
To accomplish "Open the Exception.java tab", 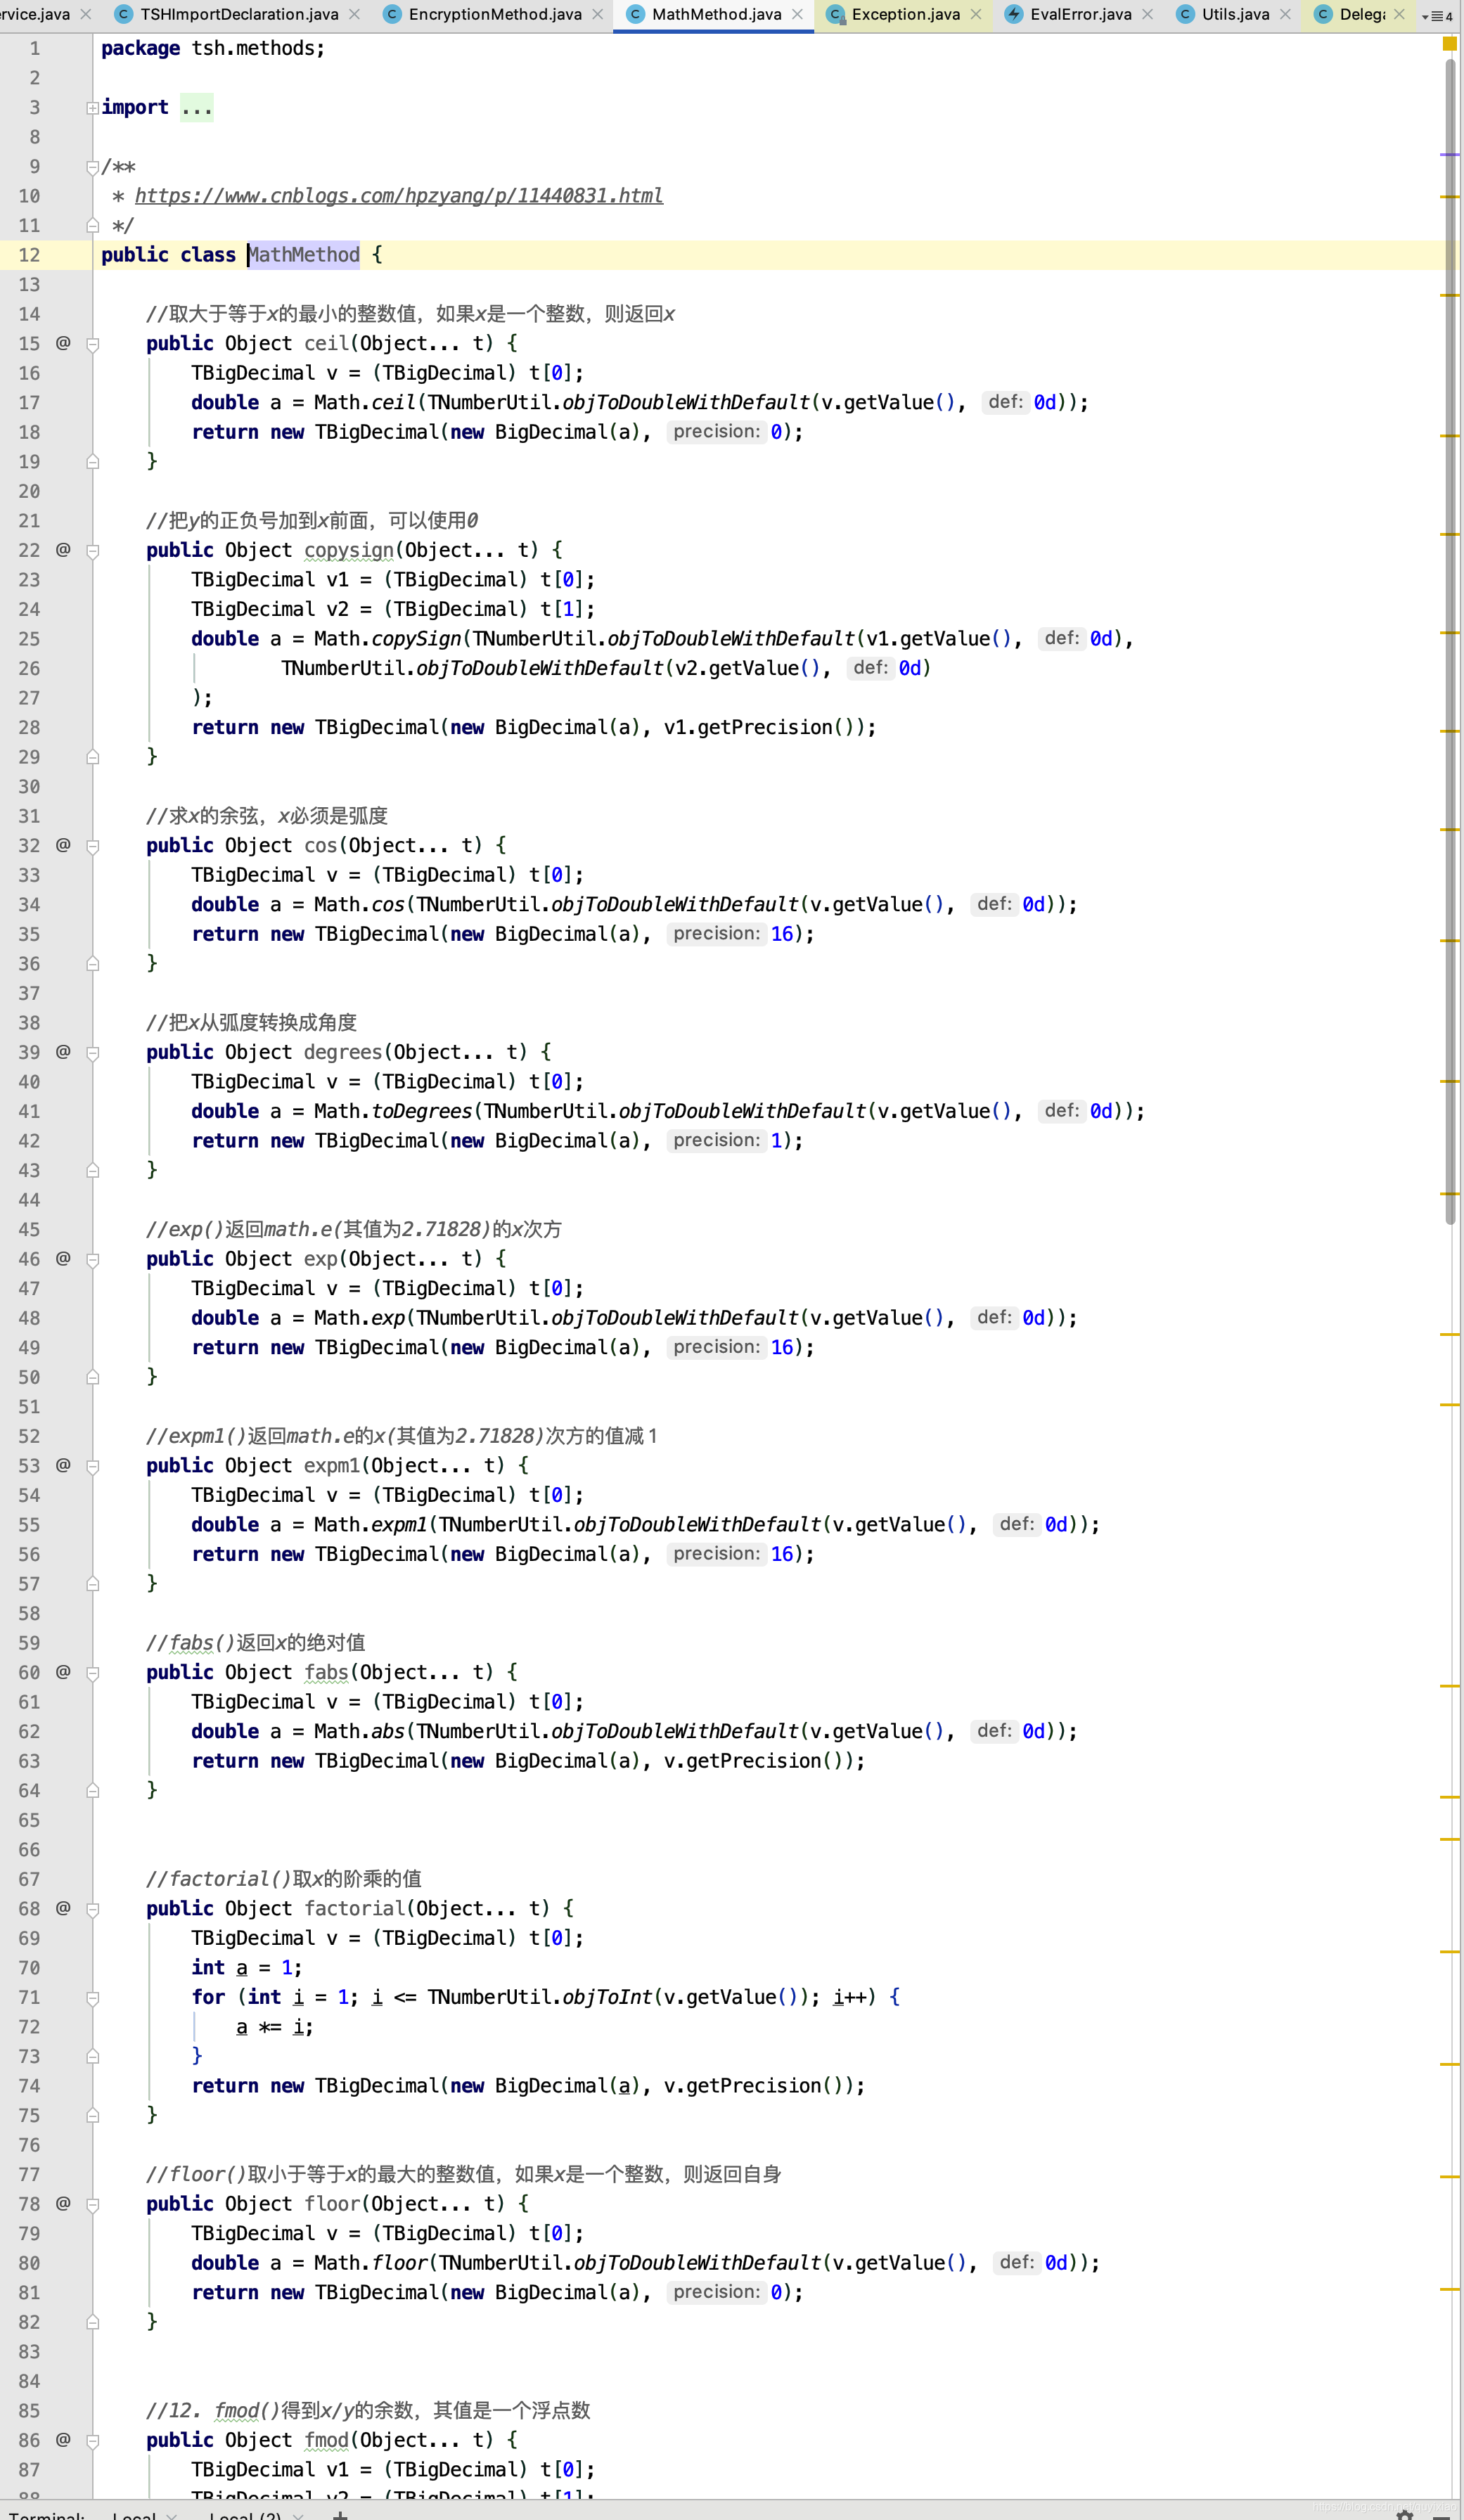I will pos(905,14).
